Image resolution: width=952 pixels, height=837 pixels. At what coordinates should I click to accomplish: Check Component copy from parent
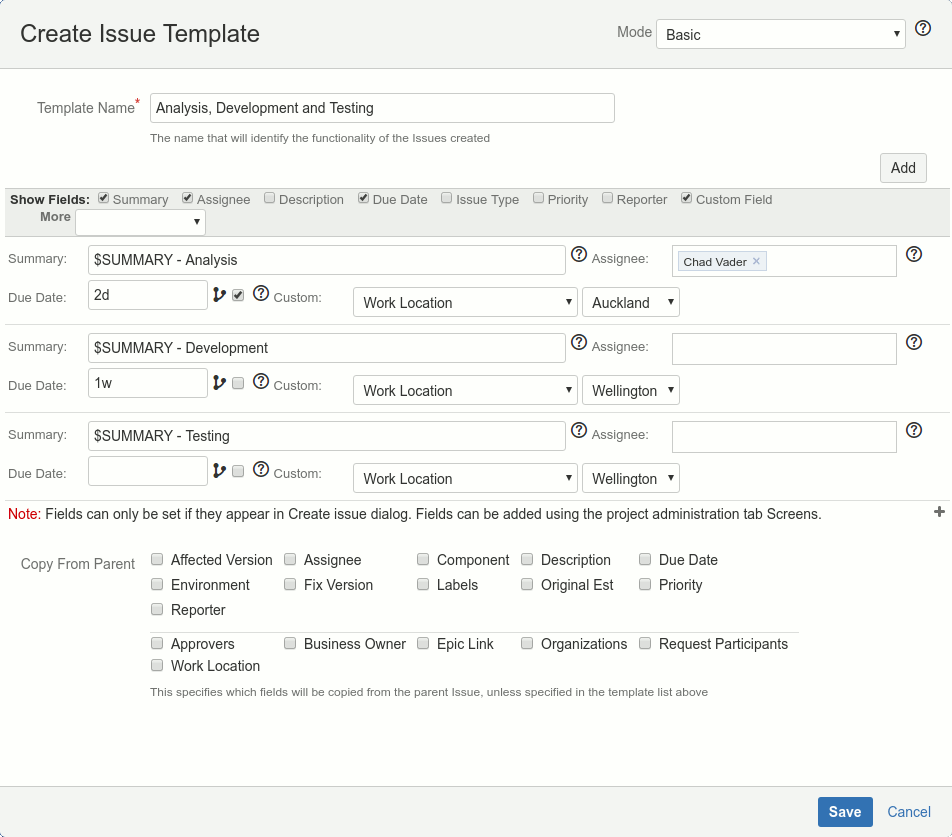click(x=423, y=559)
